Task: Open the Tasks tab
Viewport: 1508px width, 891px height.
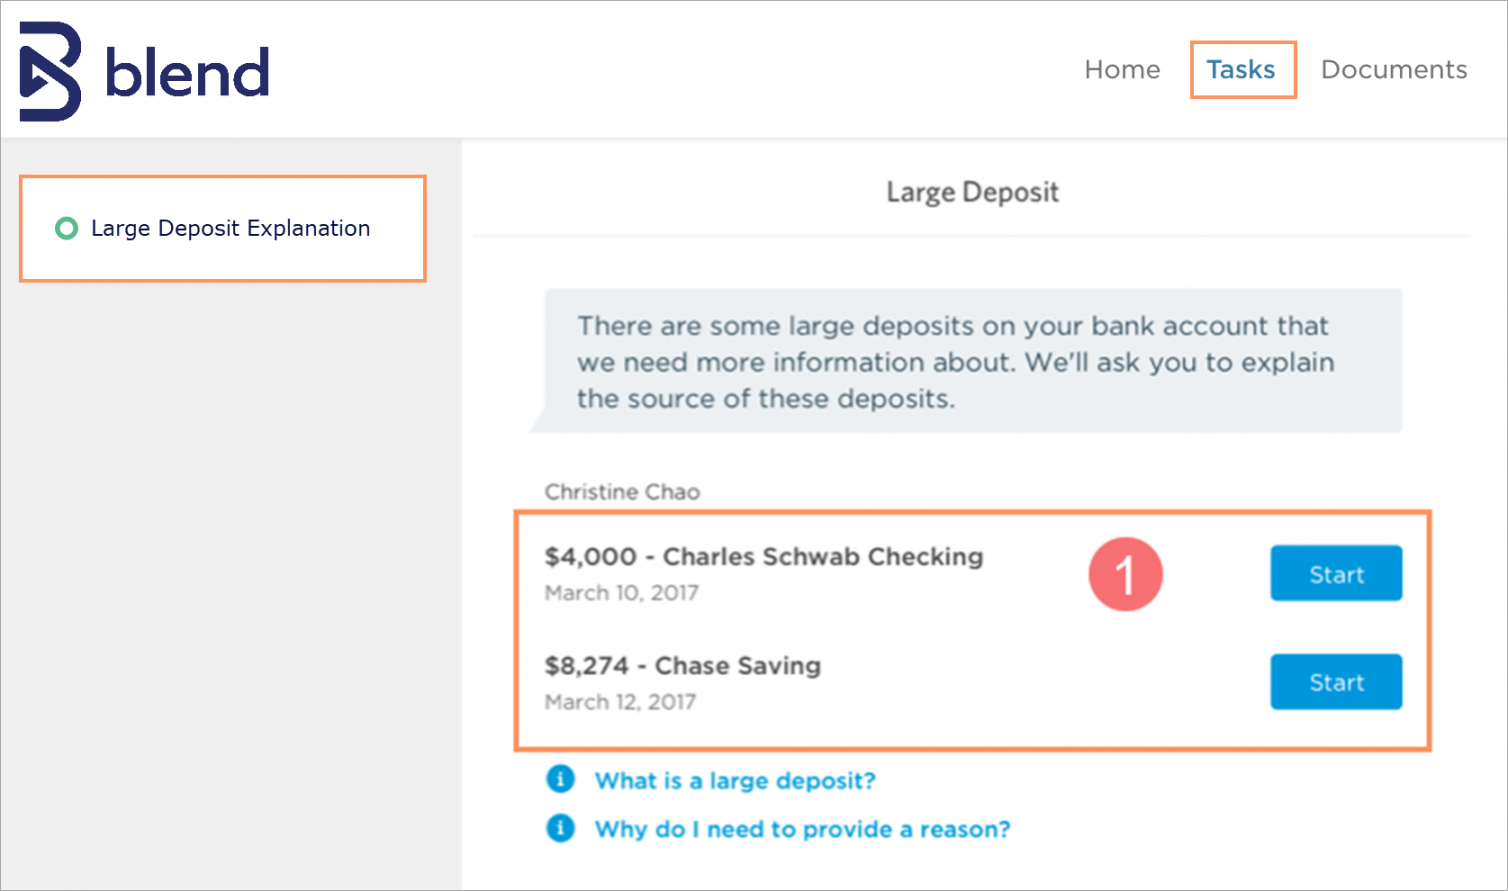Action: (1241, 70)
